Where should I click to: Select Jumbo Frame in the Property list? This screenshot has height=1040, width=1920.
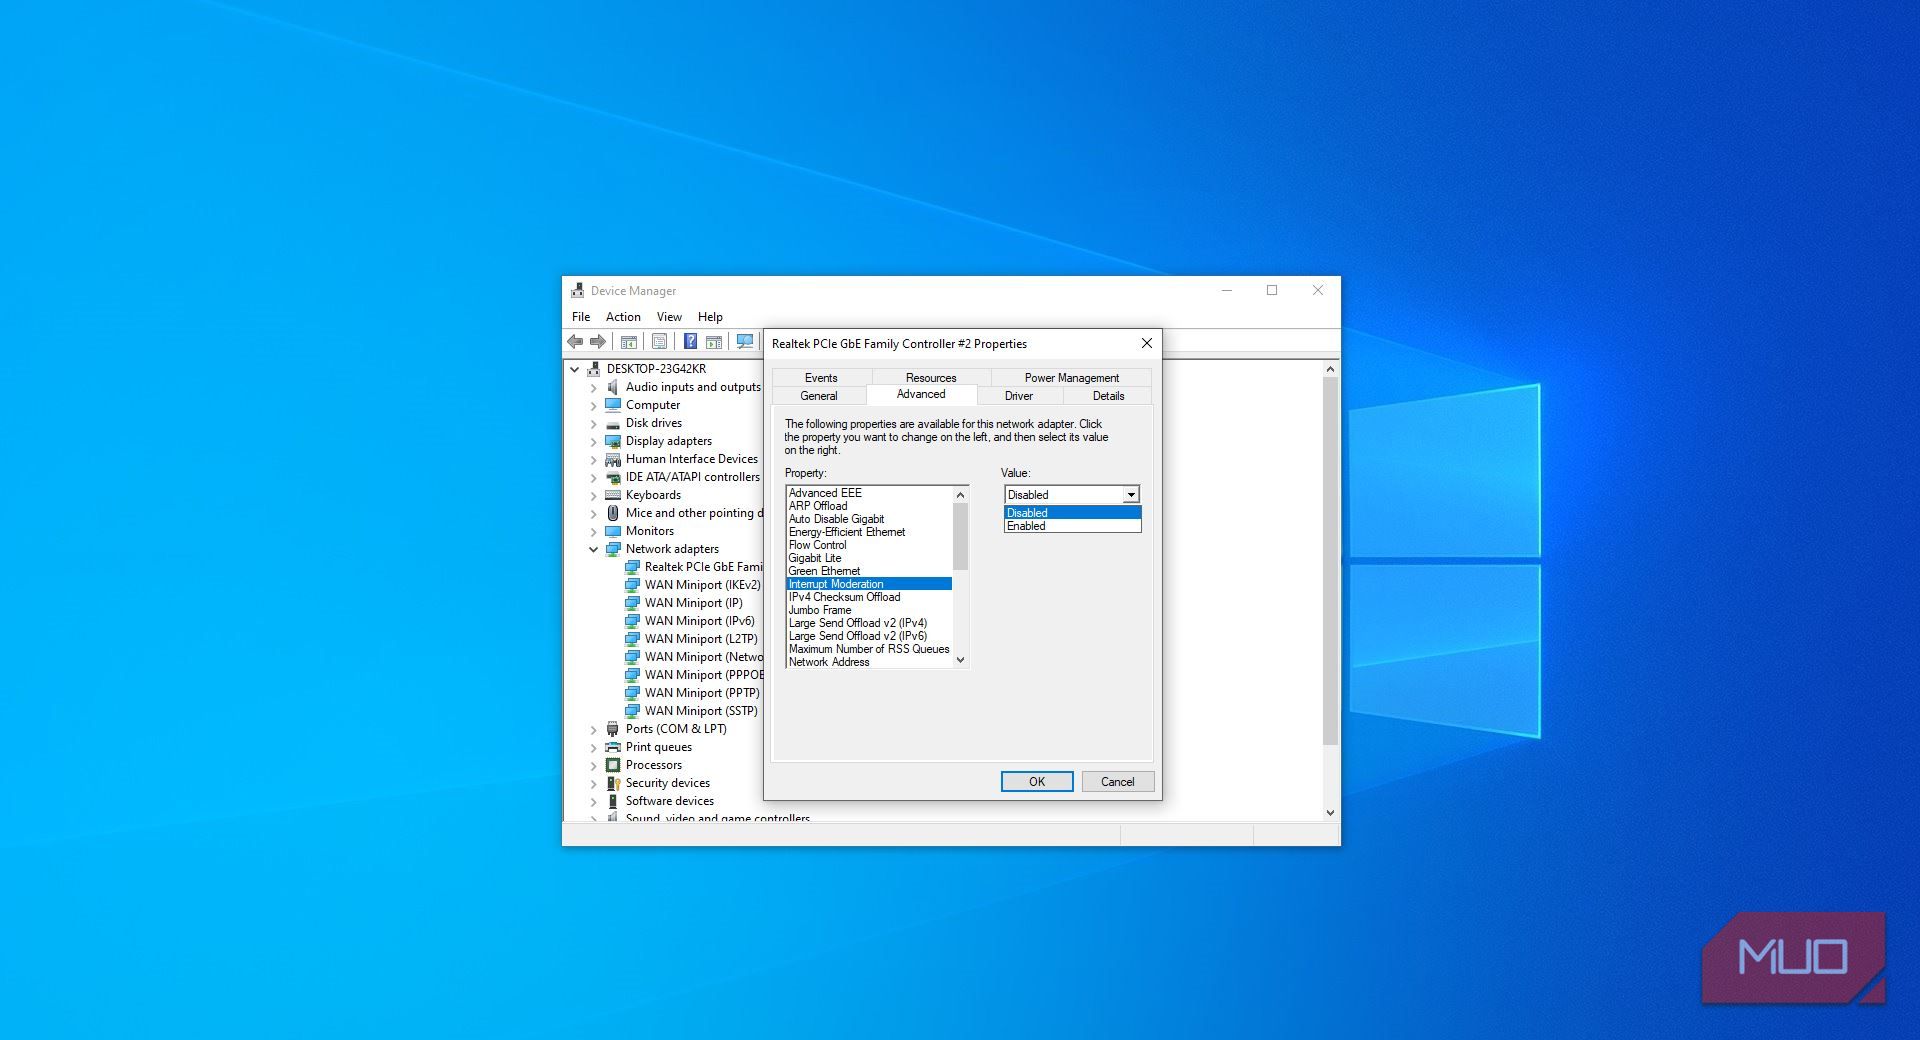point(820,610)
